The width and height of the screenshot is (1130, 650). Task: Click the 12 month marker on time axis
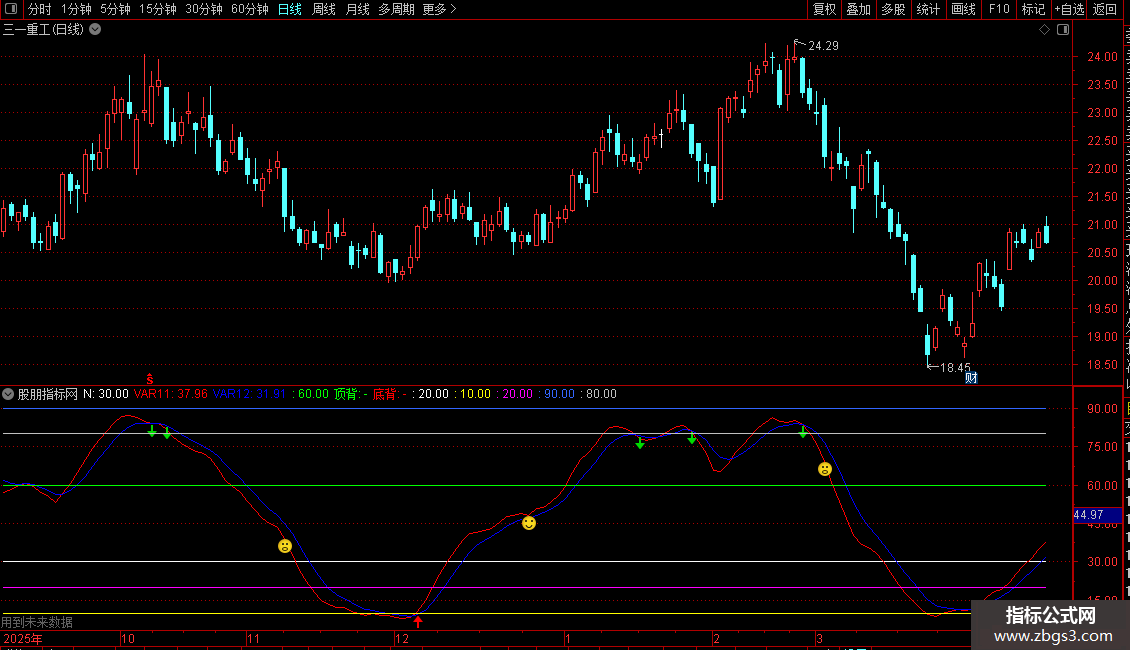click(401, 638)
